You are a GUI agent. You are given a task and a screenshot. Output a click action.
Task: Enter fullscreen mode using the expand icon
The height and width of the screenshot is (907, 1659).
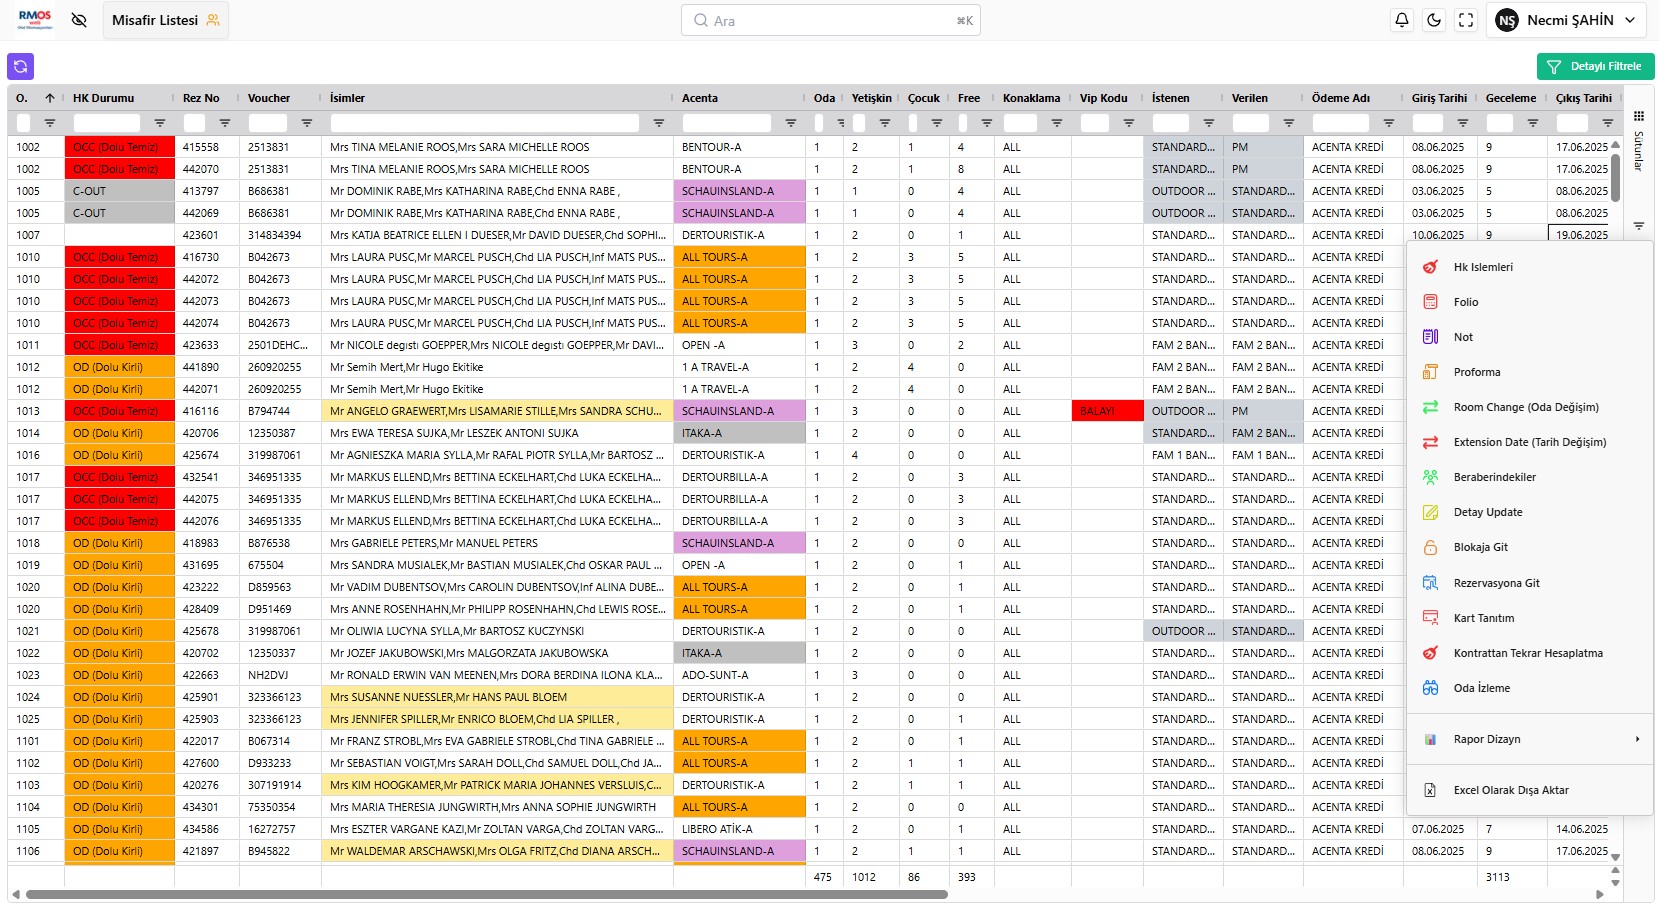[x=1466, y=20]
